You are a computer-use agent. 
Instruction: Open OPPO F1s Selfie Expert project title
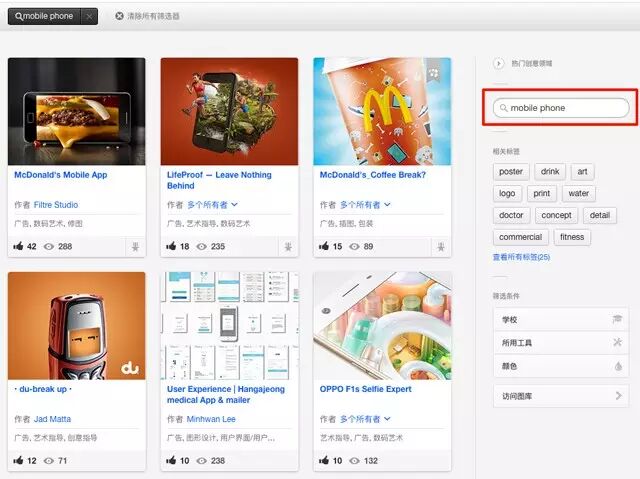click(366, 389)
